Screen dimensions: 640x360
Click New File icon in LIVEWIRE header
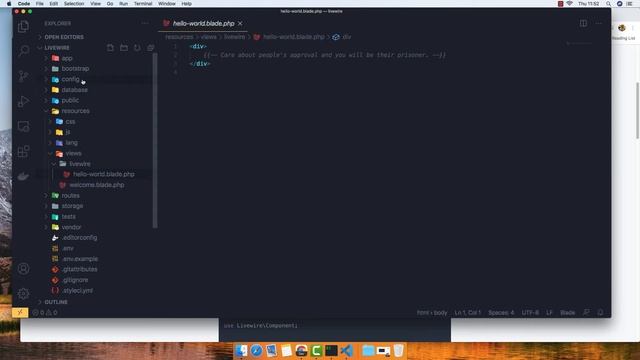110,48
